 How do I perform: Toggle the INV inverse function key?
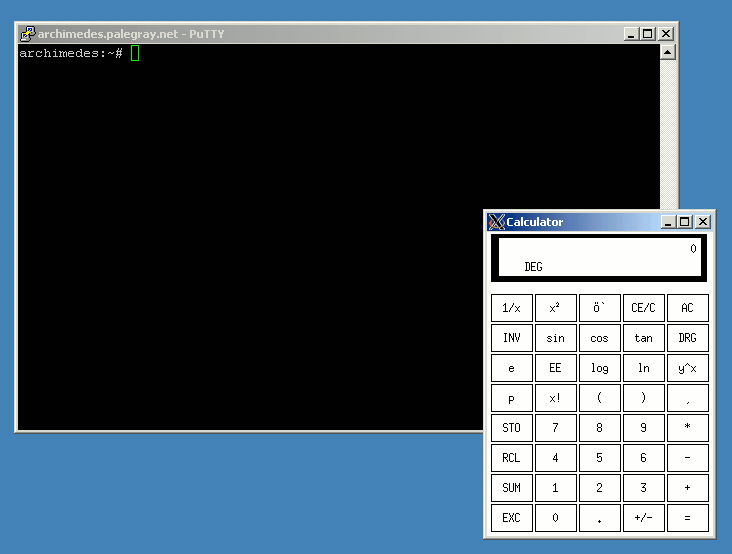511,338
